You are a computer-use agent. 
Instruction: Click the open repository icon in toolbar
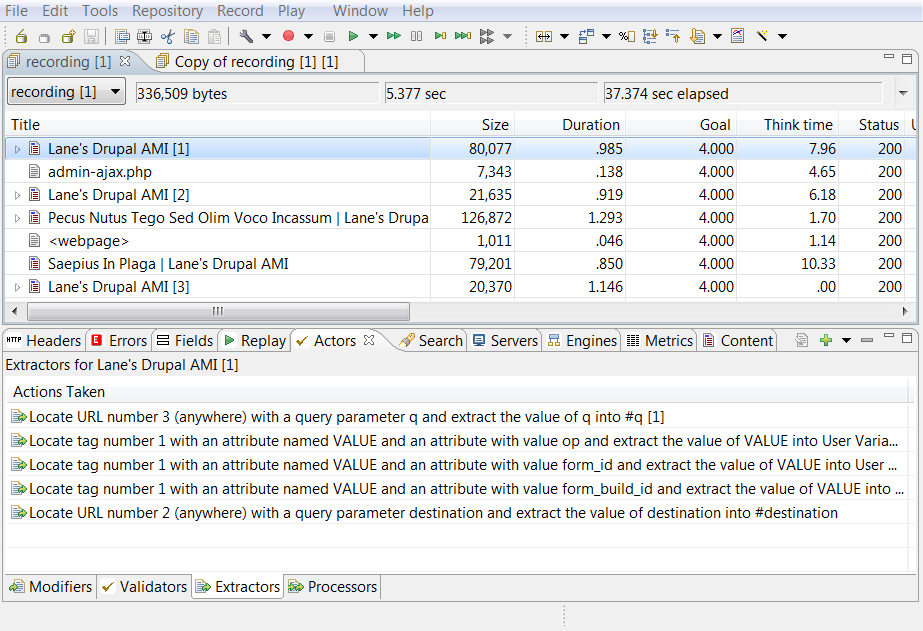21,36
